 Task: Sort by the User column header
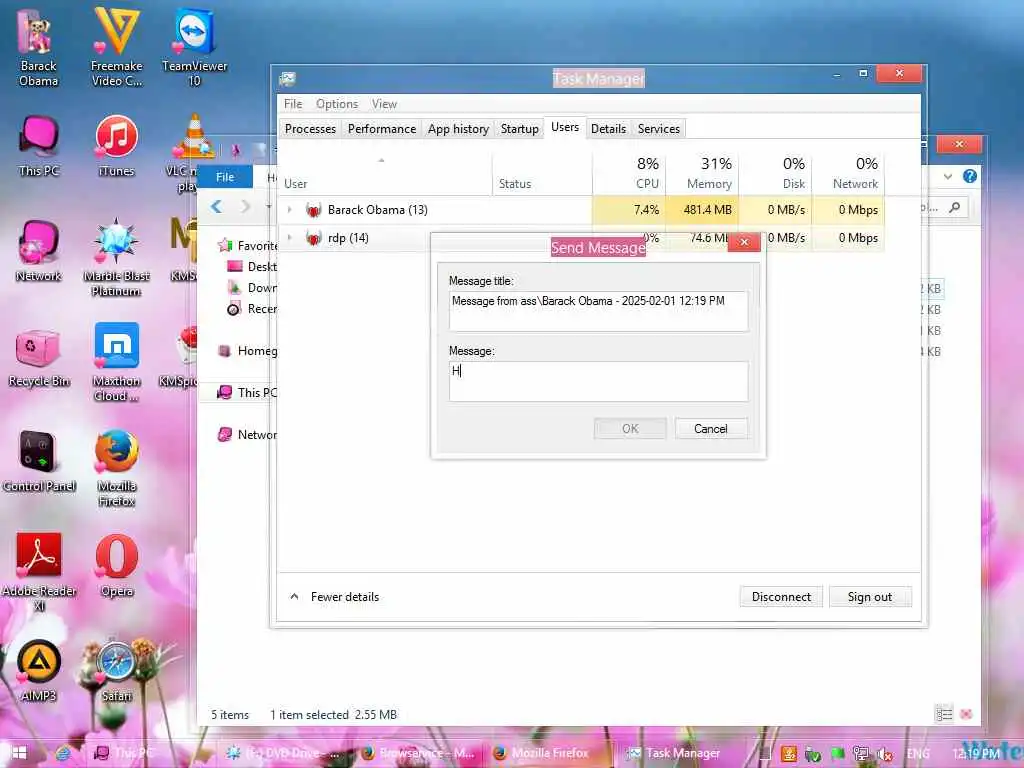(385, 173)
